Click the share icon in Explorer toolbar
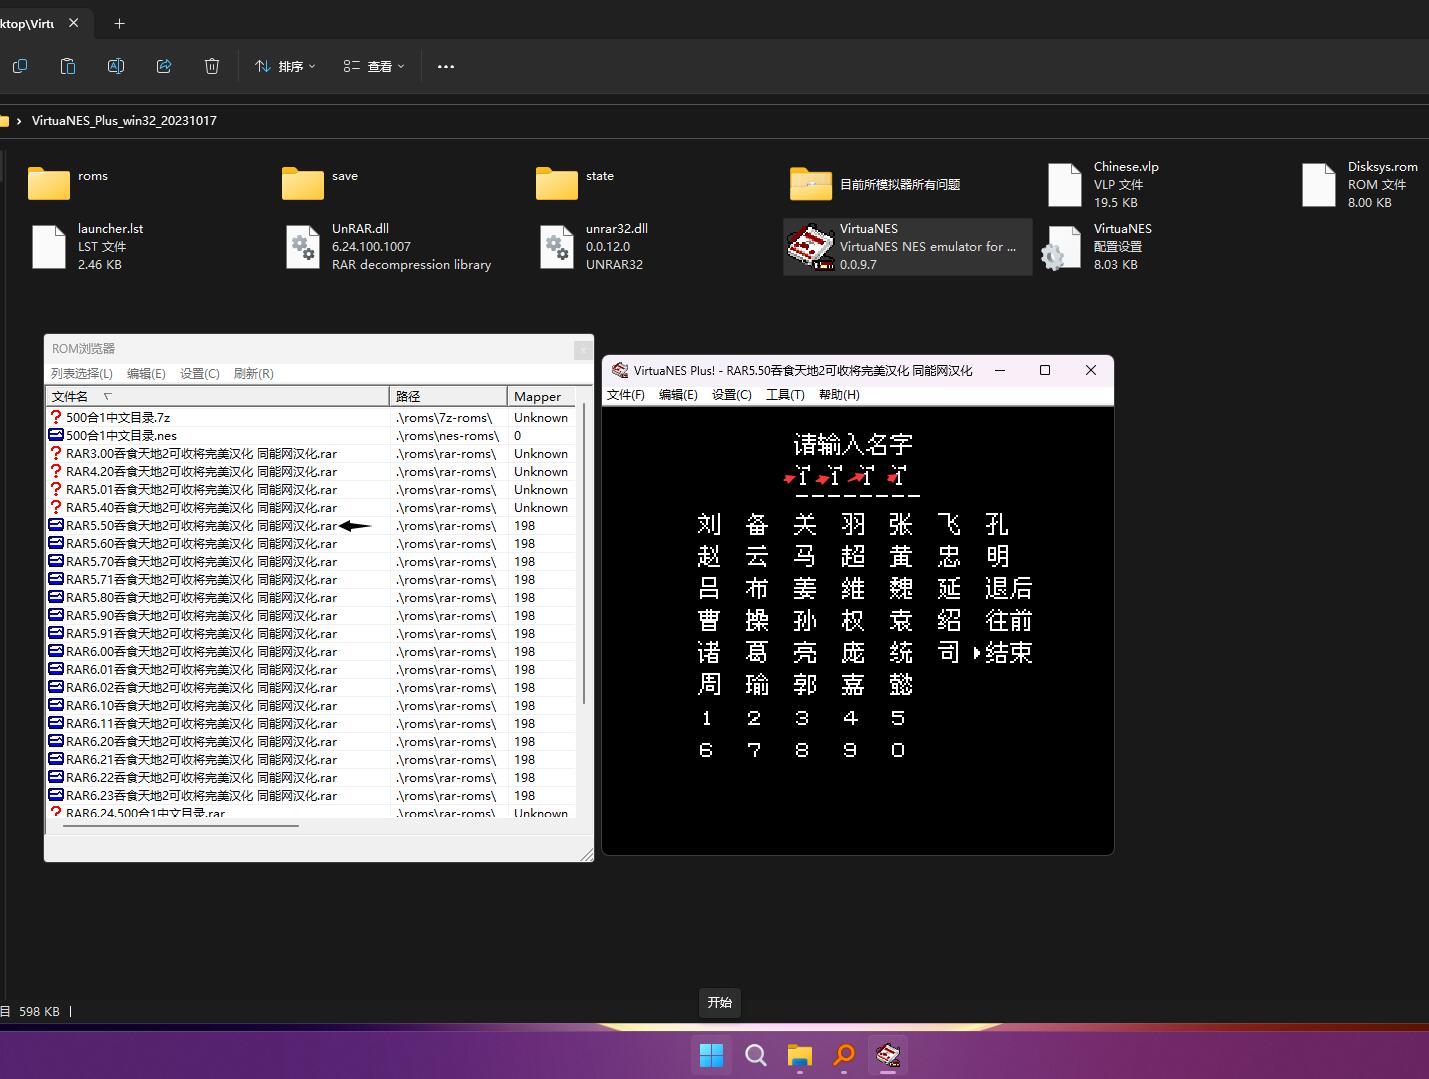Viewport: 1429px width, 1079px height. point(164,66)
